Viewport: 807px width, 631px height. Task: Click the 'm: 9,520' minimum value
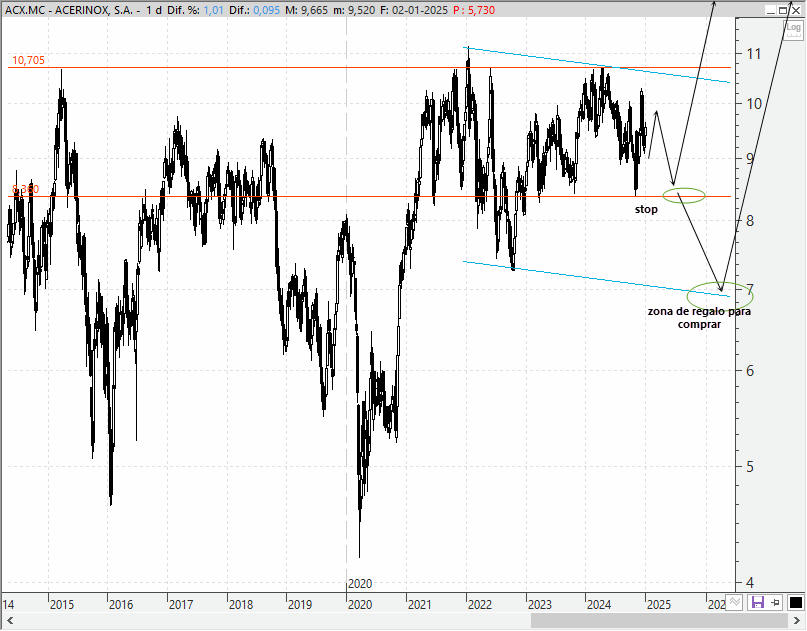(354, 10)
